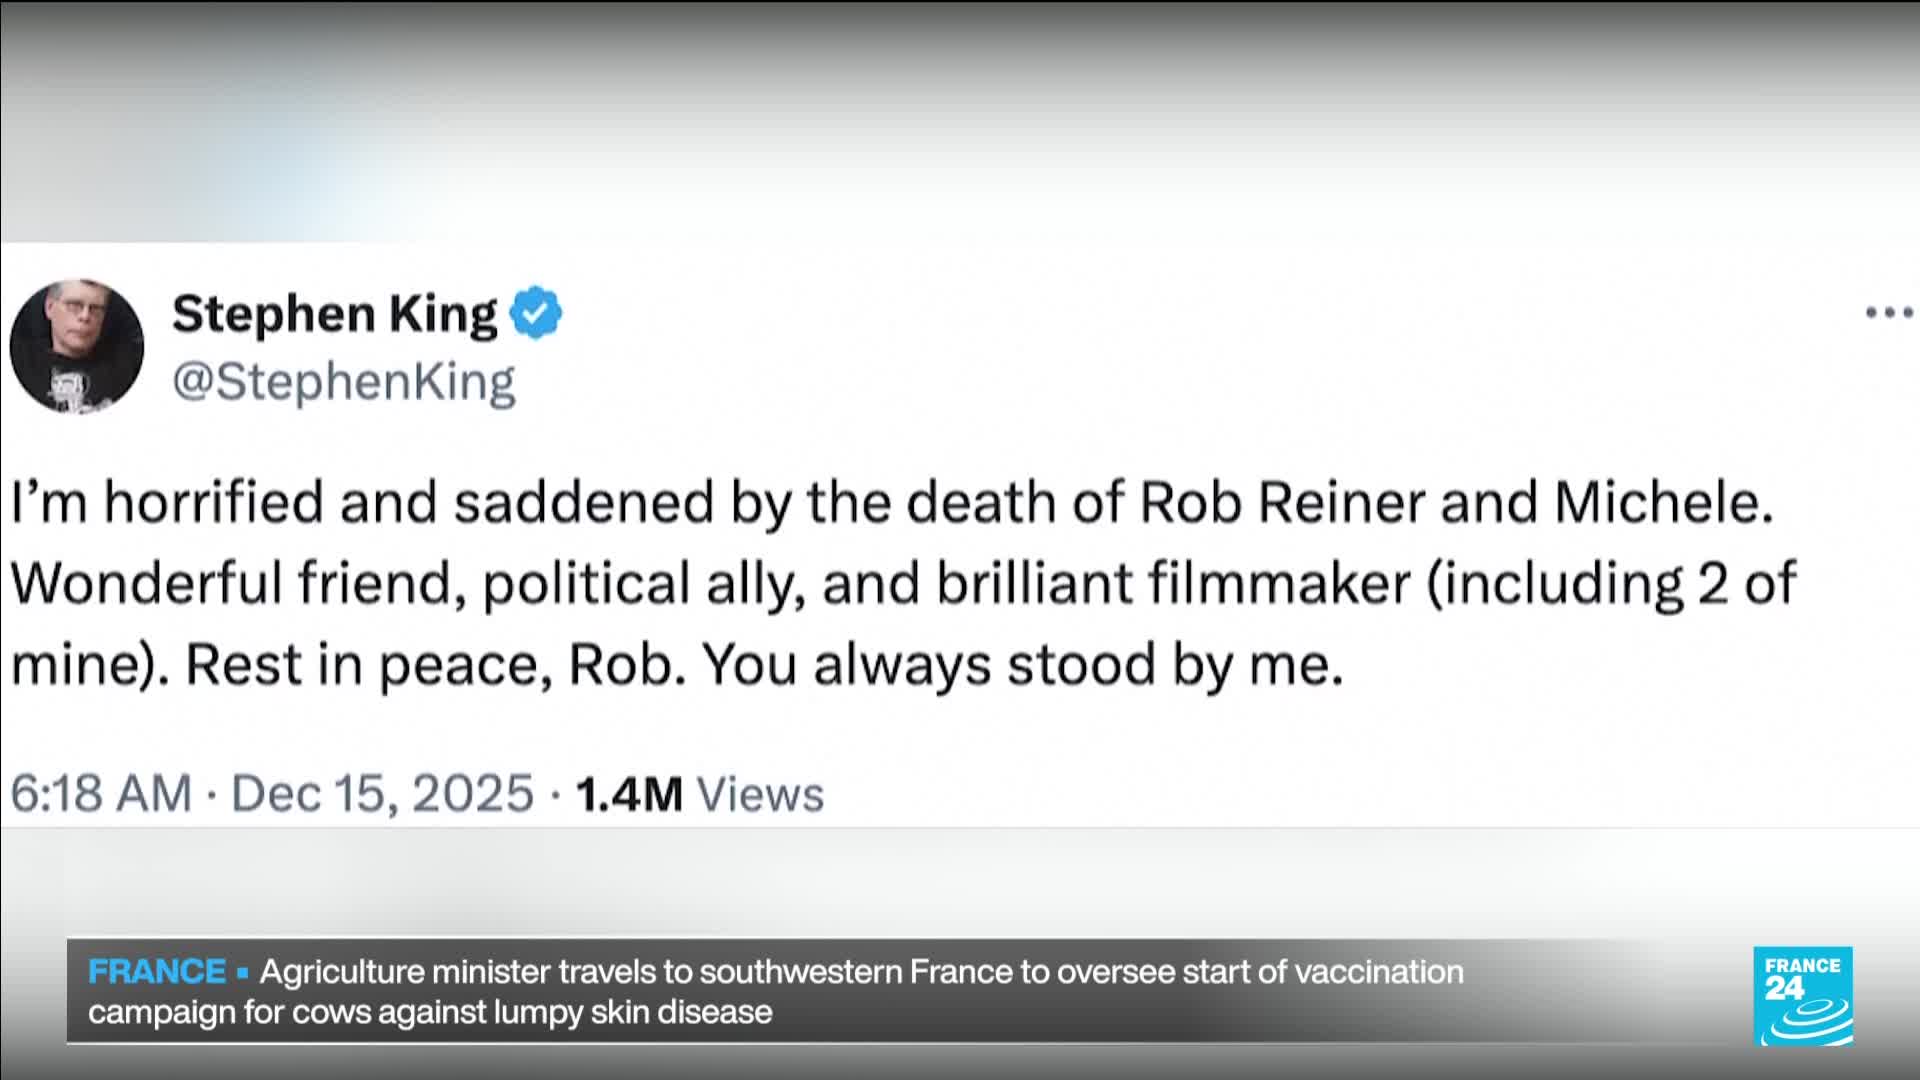Screen dimensions: 1920x1080
Task: Click Stephen King's profile avatar
Action: (x=77, y=346)
